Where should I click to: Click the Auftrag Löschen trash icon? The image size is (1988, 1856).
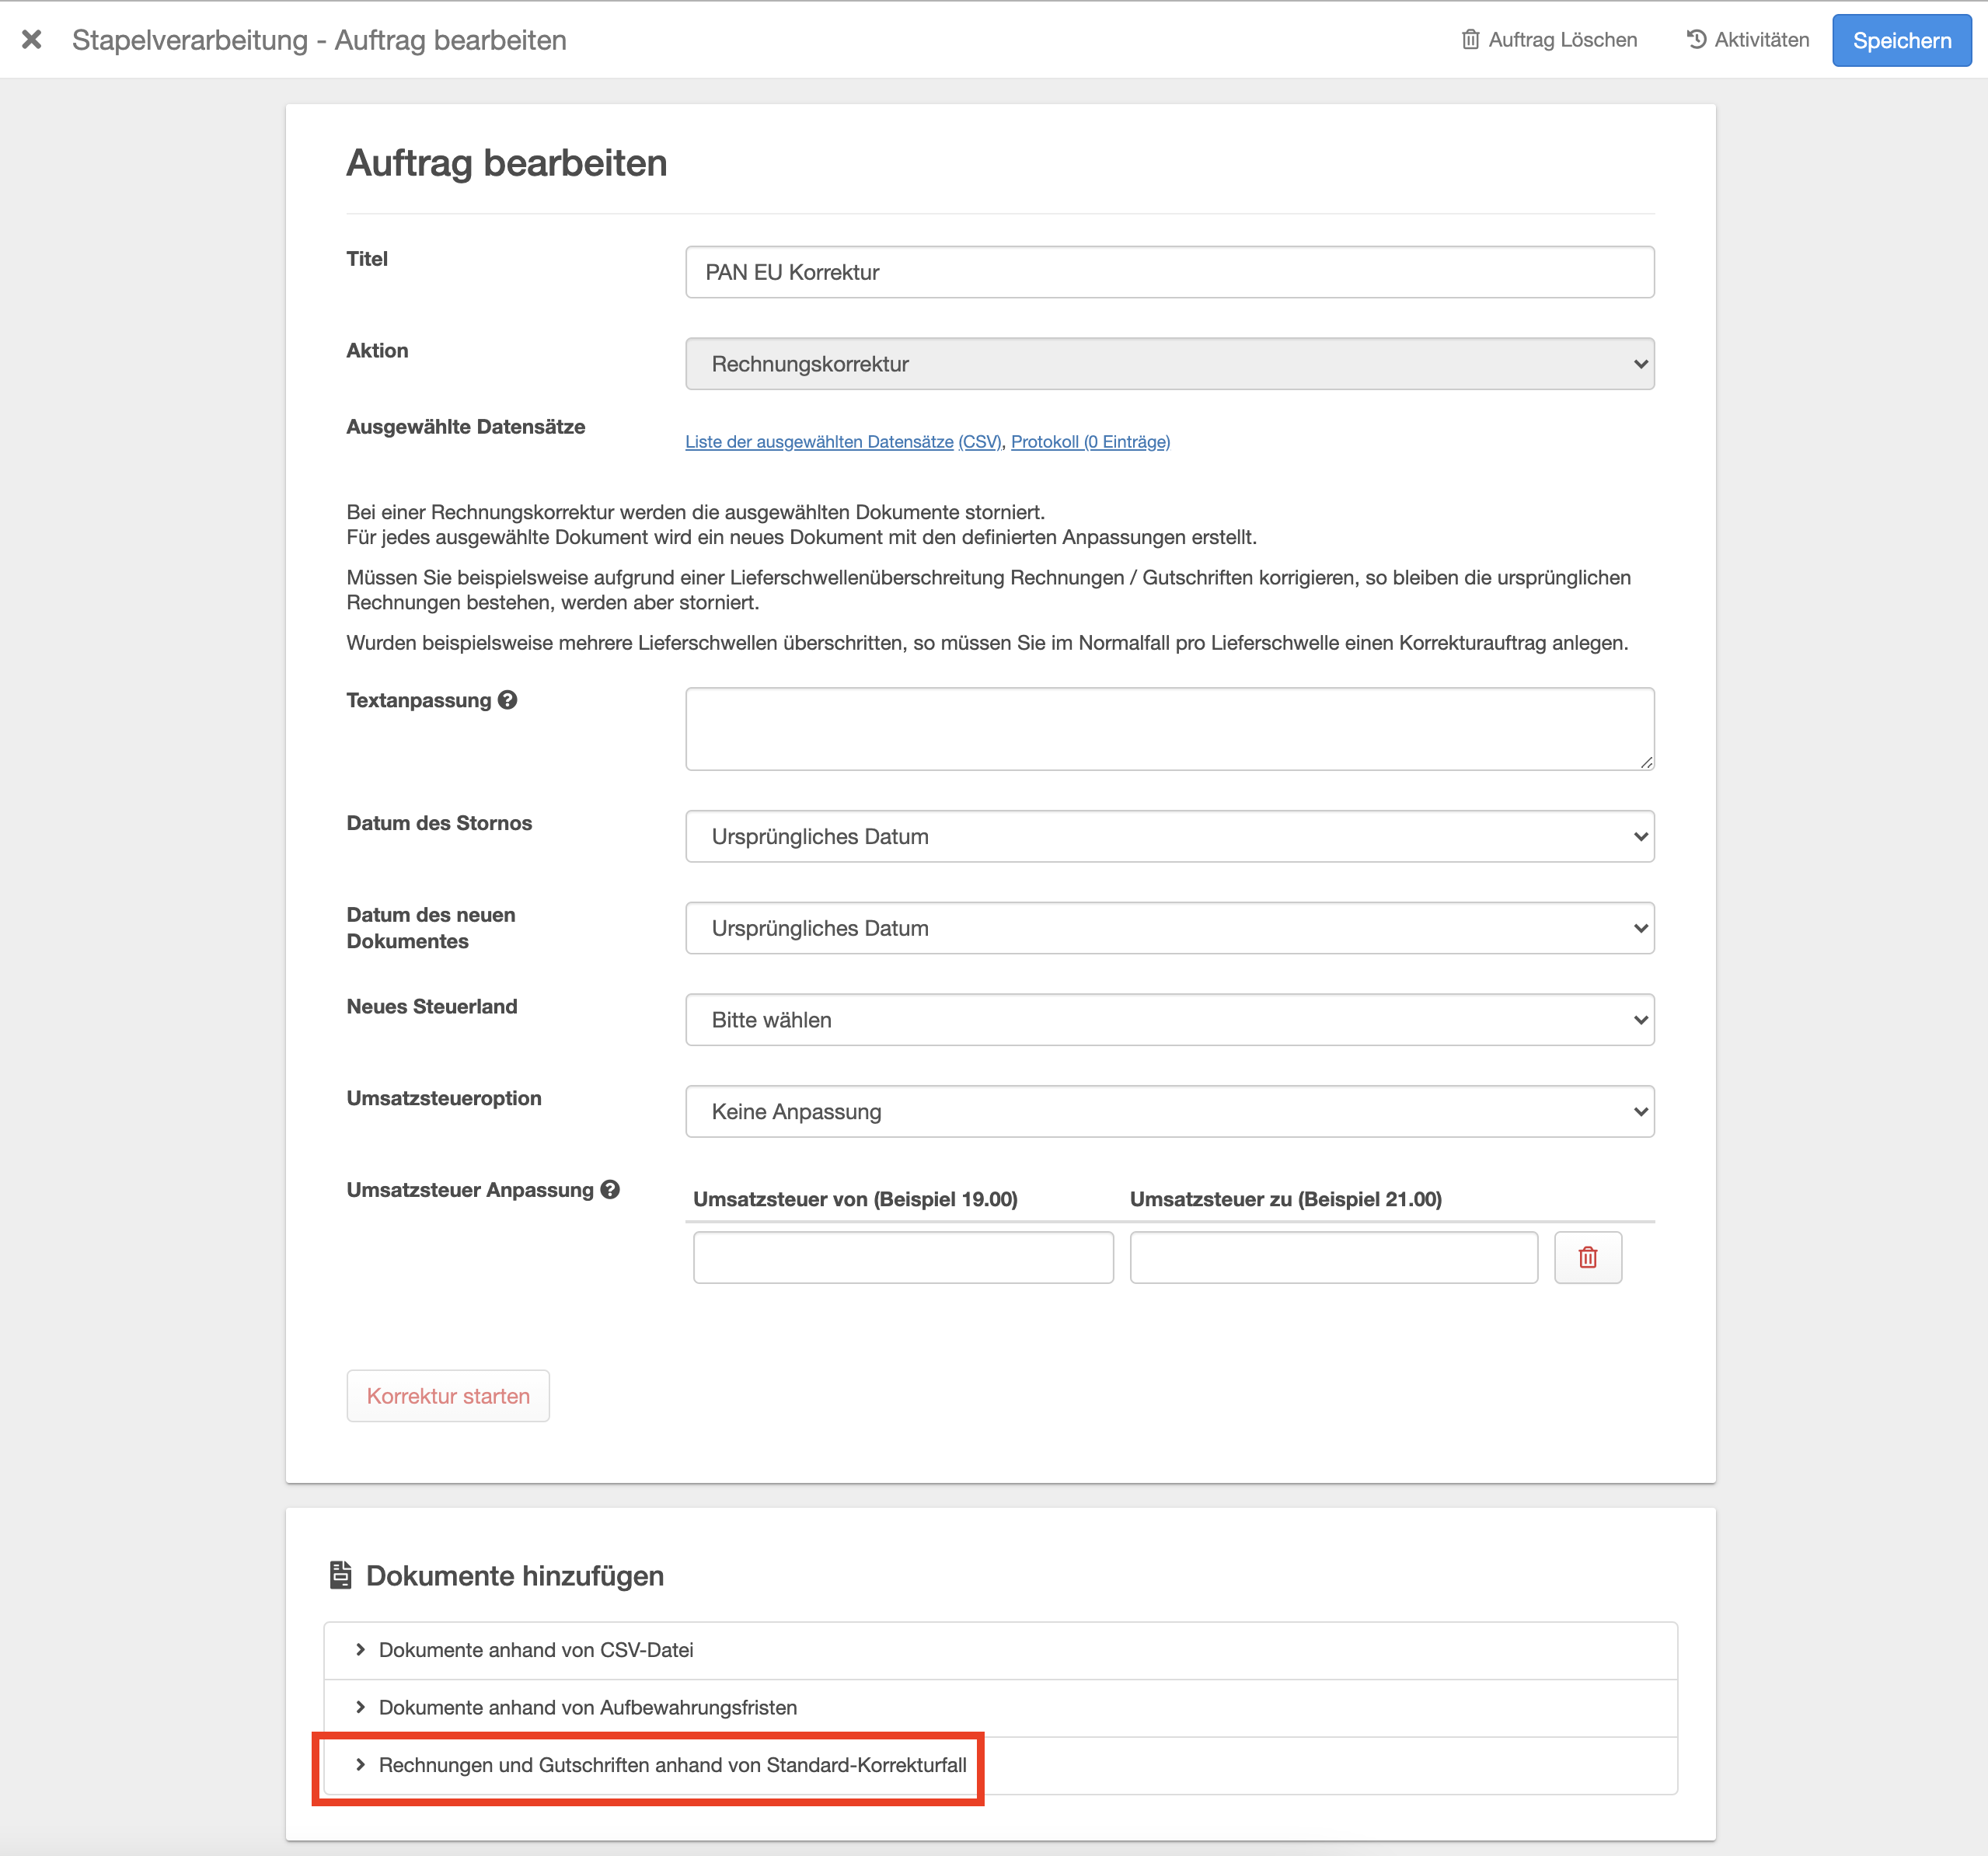(1470, 40)
